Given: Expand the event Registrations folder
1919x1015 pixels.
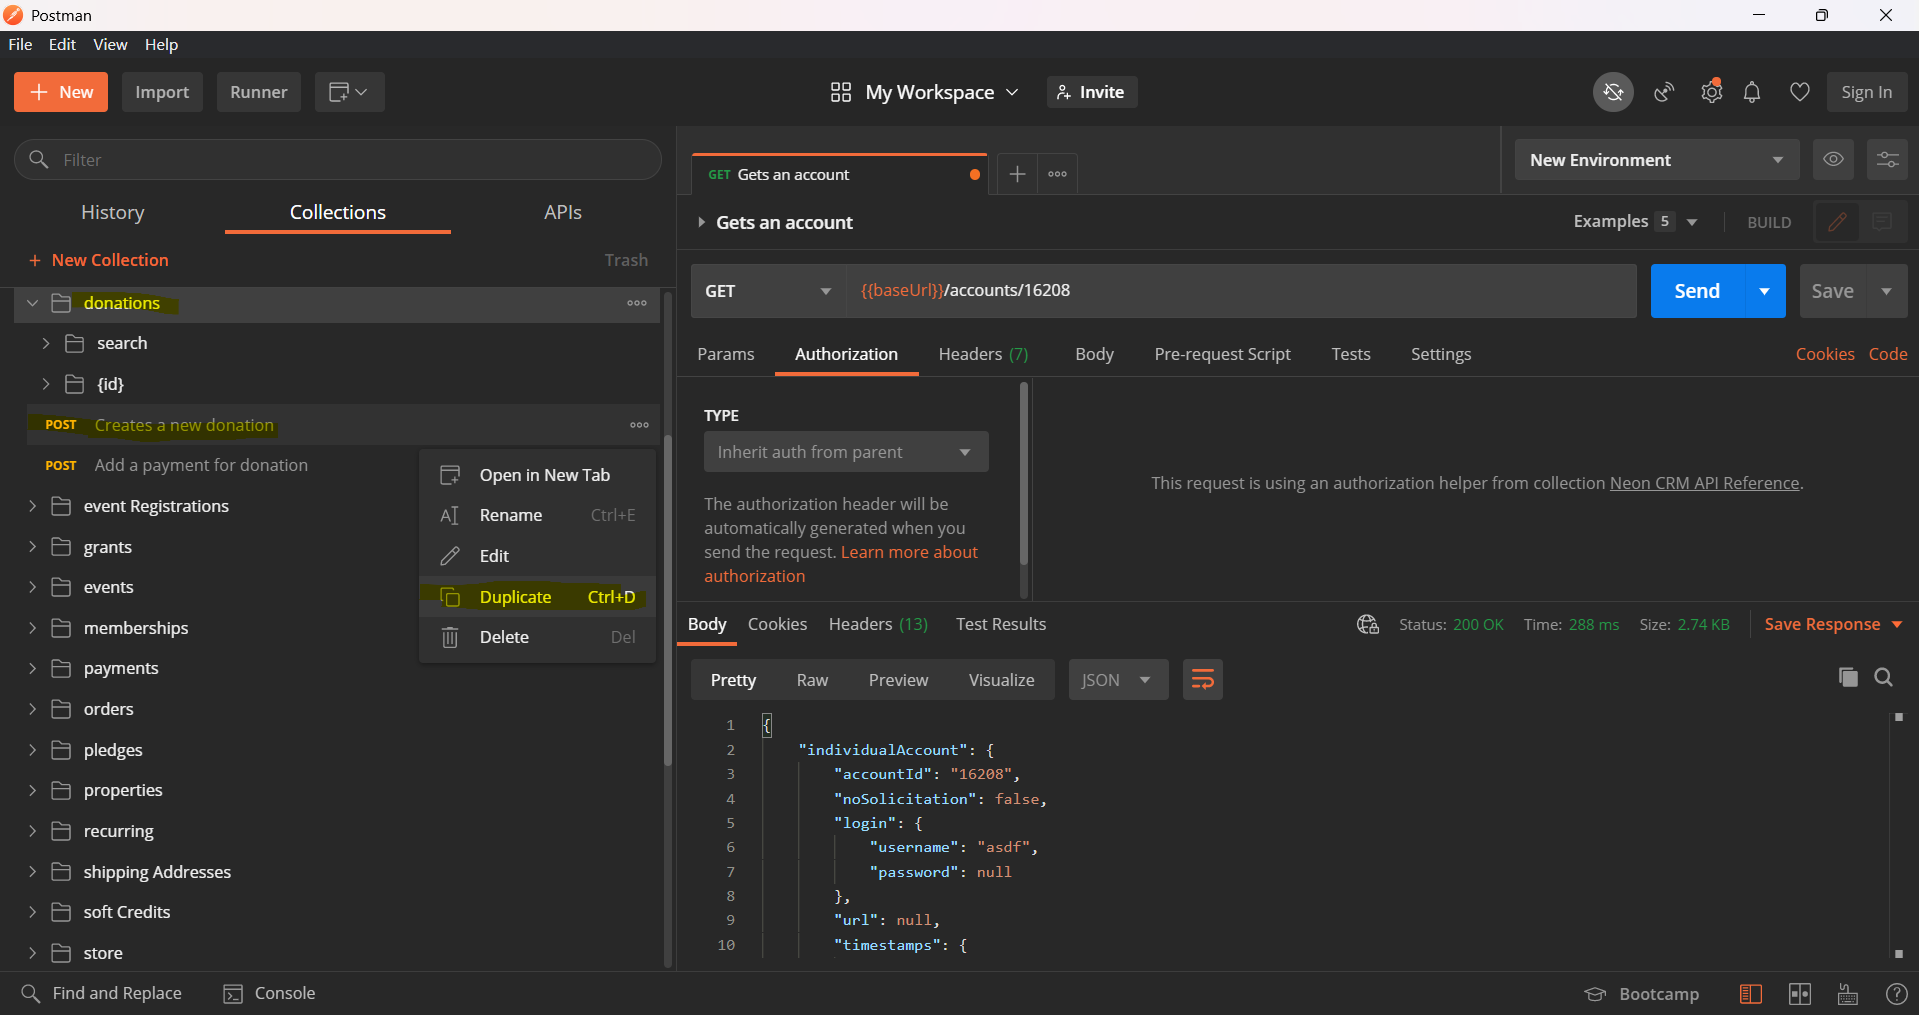Looking at the screenshot, I should 32,506.
